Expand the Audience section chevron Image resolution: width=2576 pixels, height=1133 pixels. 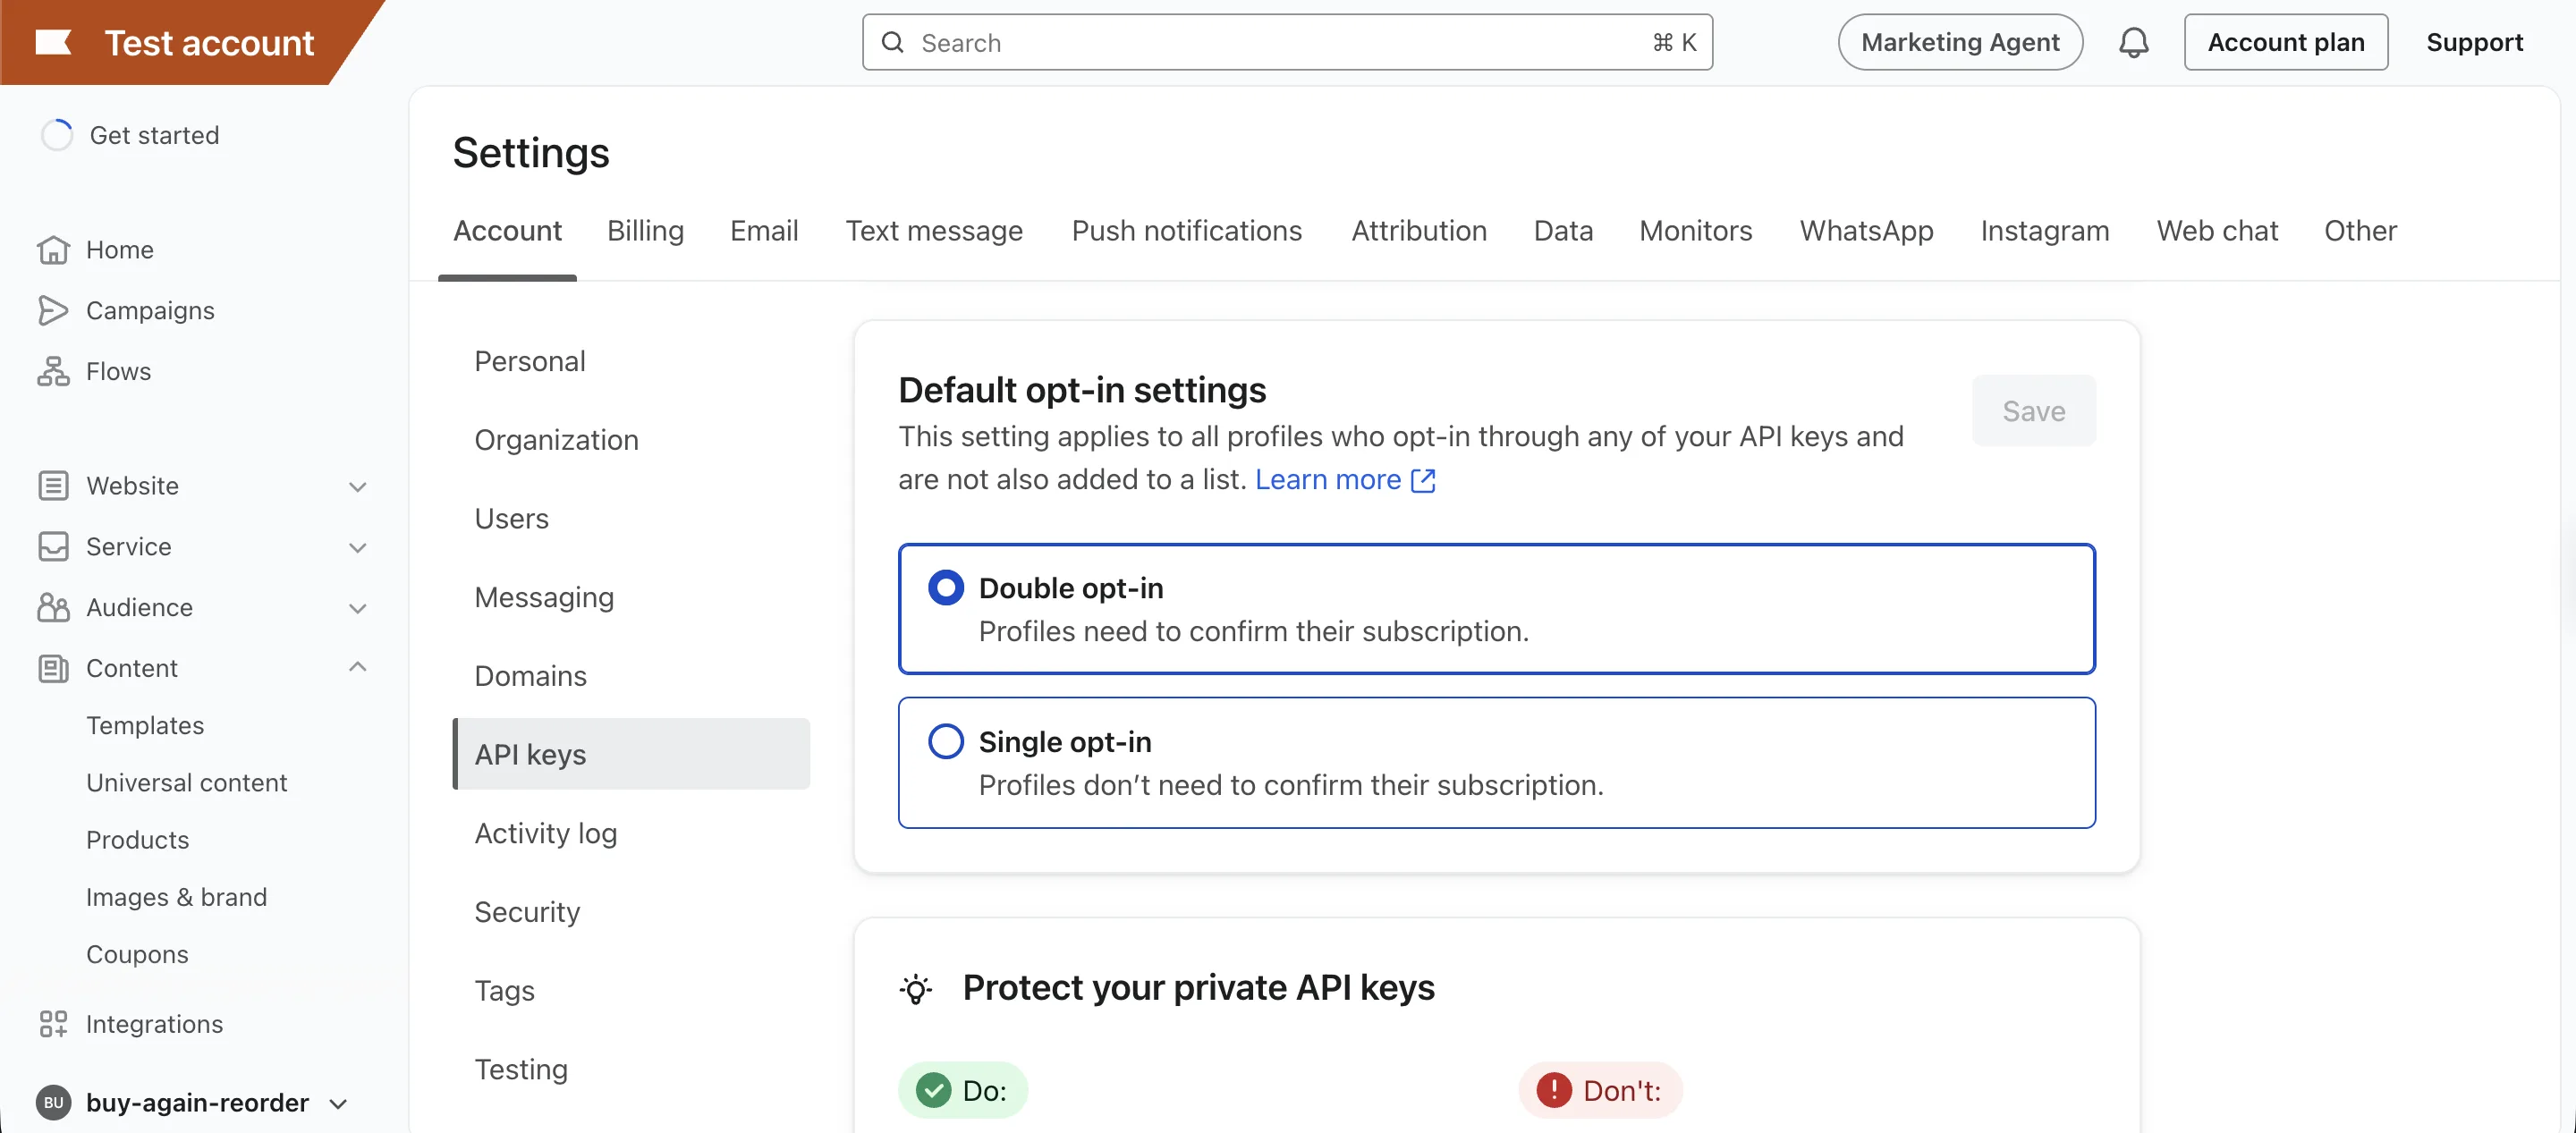click(x=357, y=608)
